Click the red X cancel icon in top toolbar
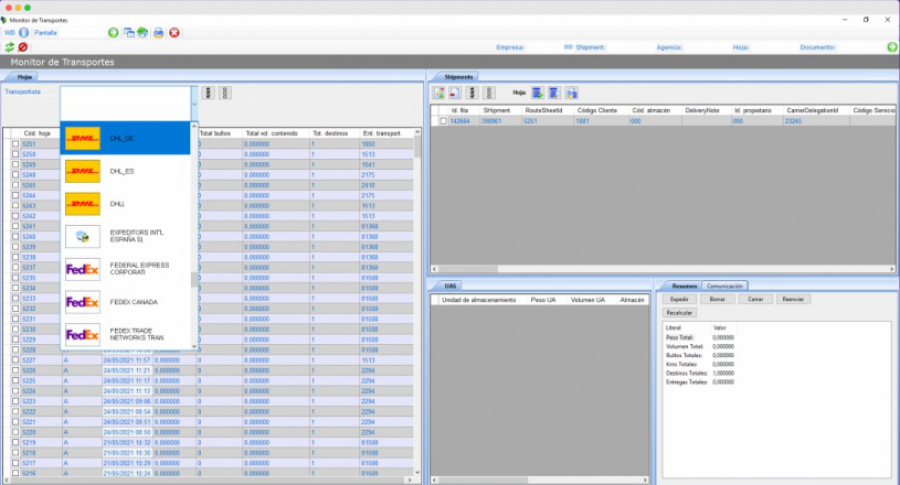This screenshot has width=900, height=485. [x=174, y=33]
